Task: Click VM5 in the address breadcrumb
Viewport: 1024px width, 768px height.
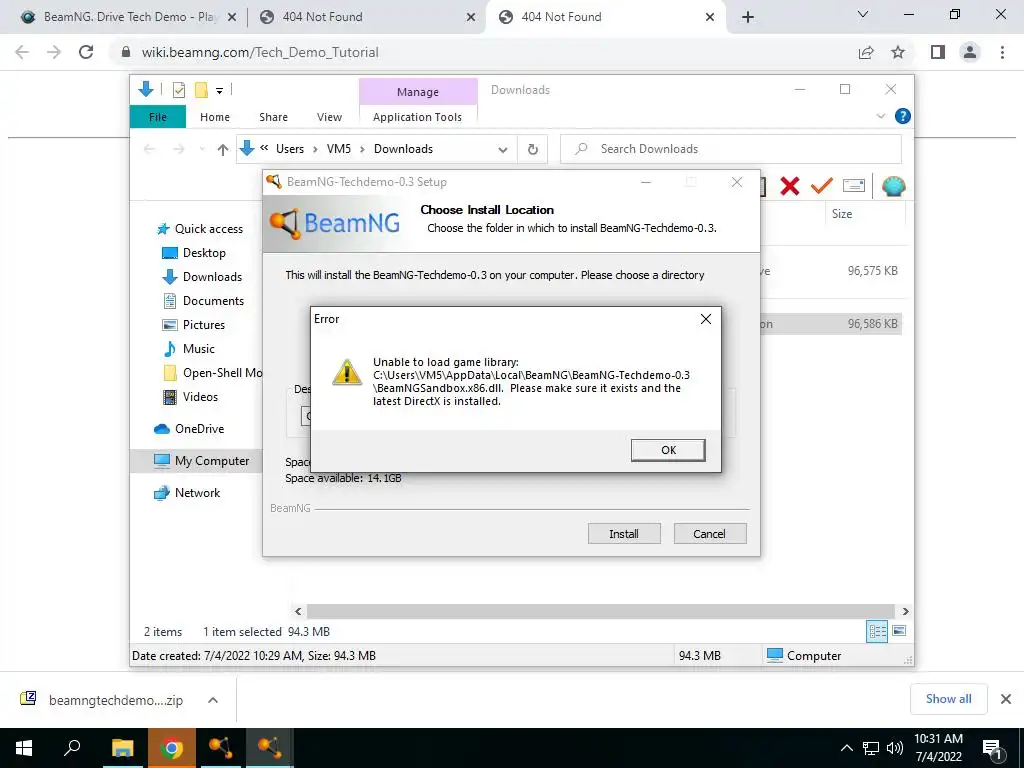Action: [338, 149]
